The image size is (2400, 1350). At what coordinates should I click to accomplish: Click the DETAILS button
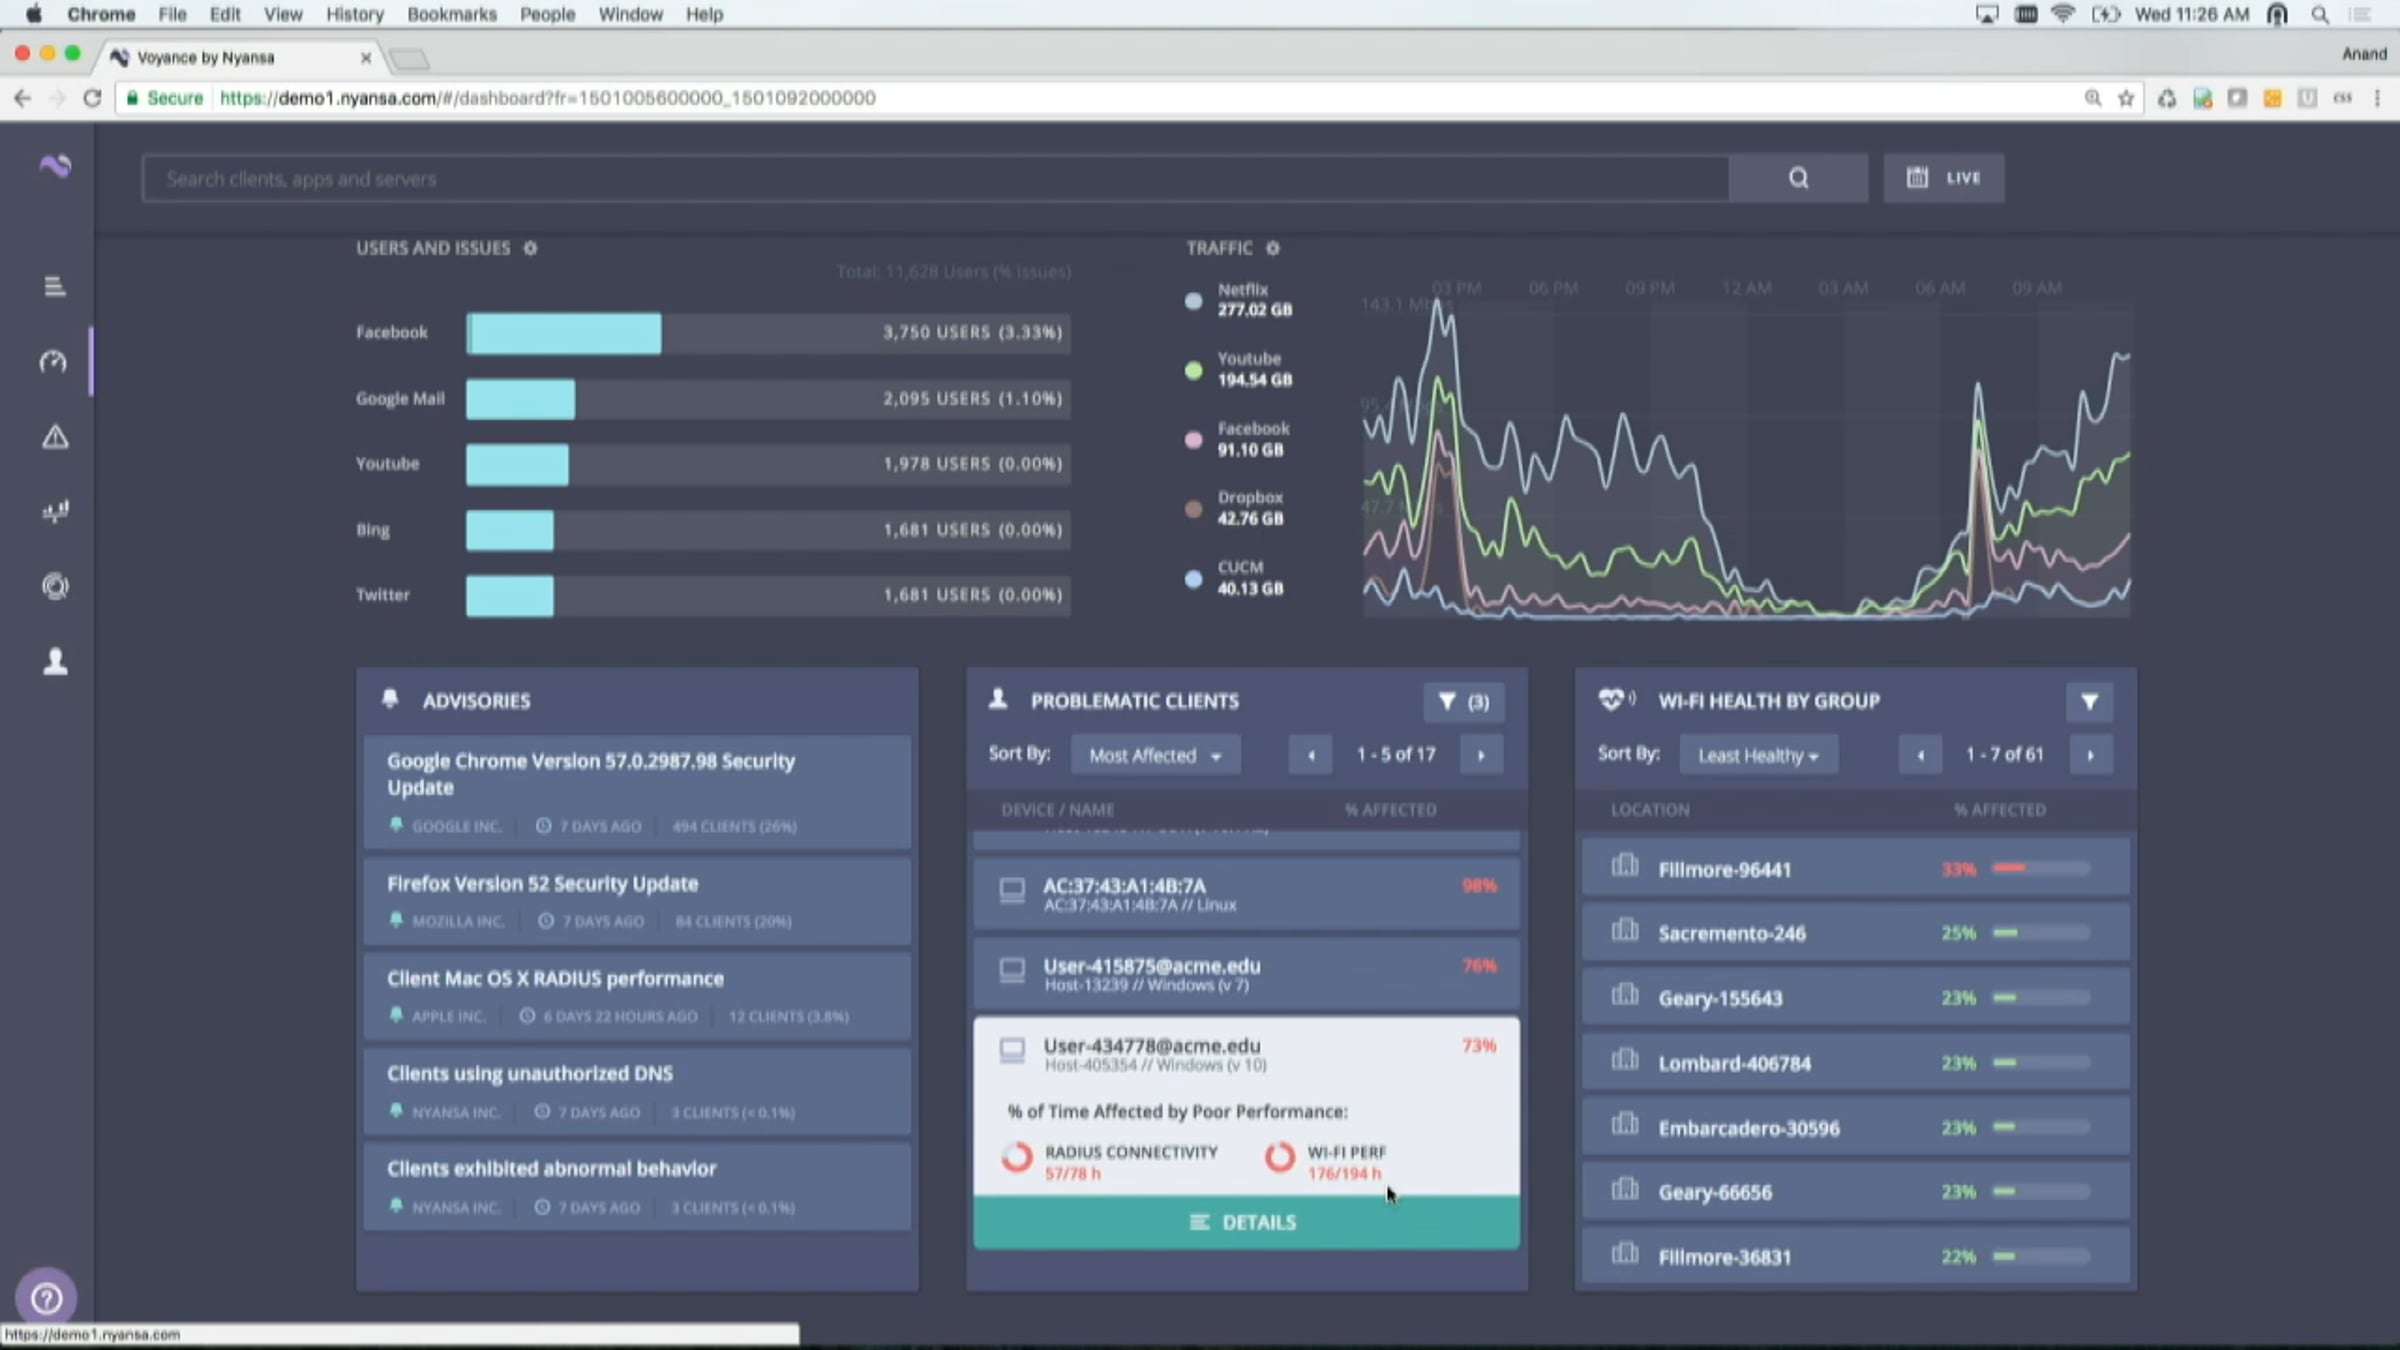1246,1222
